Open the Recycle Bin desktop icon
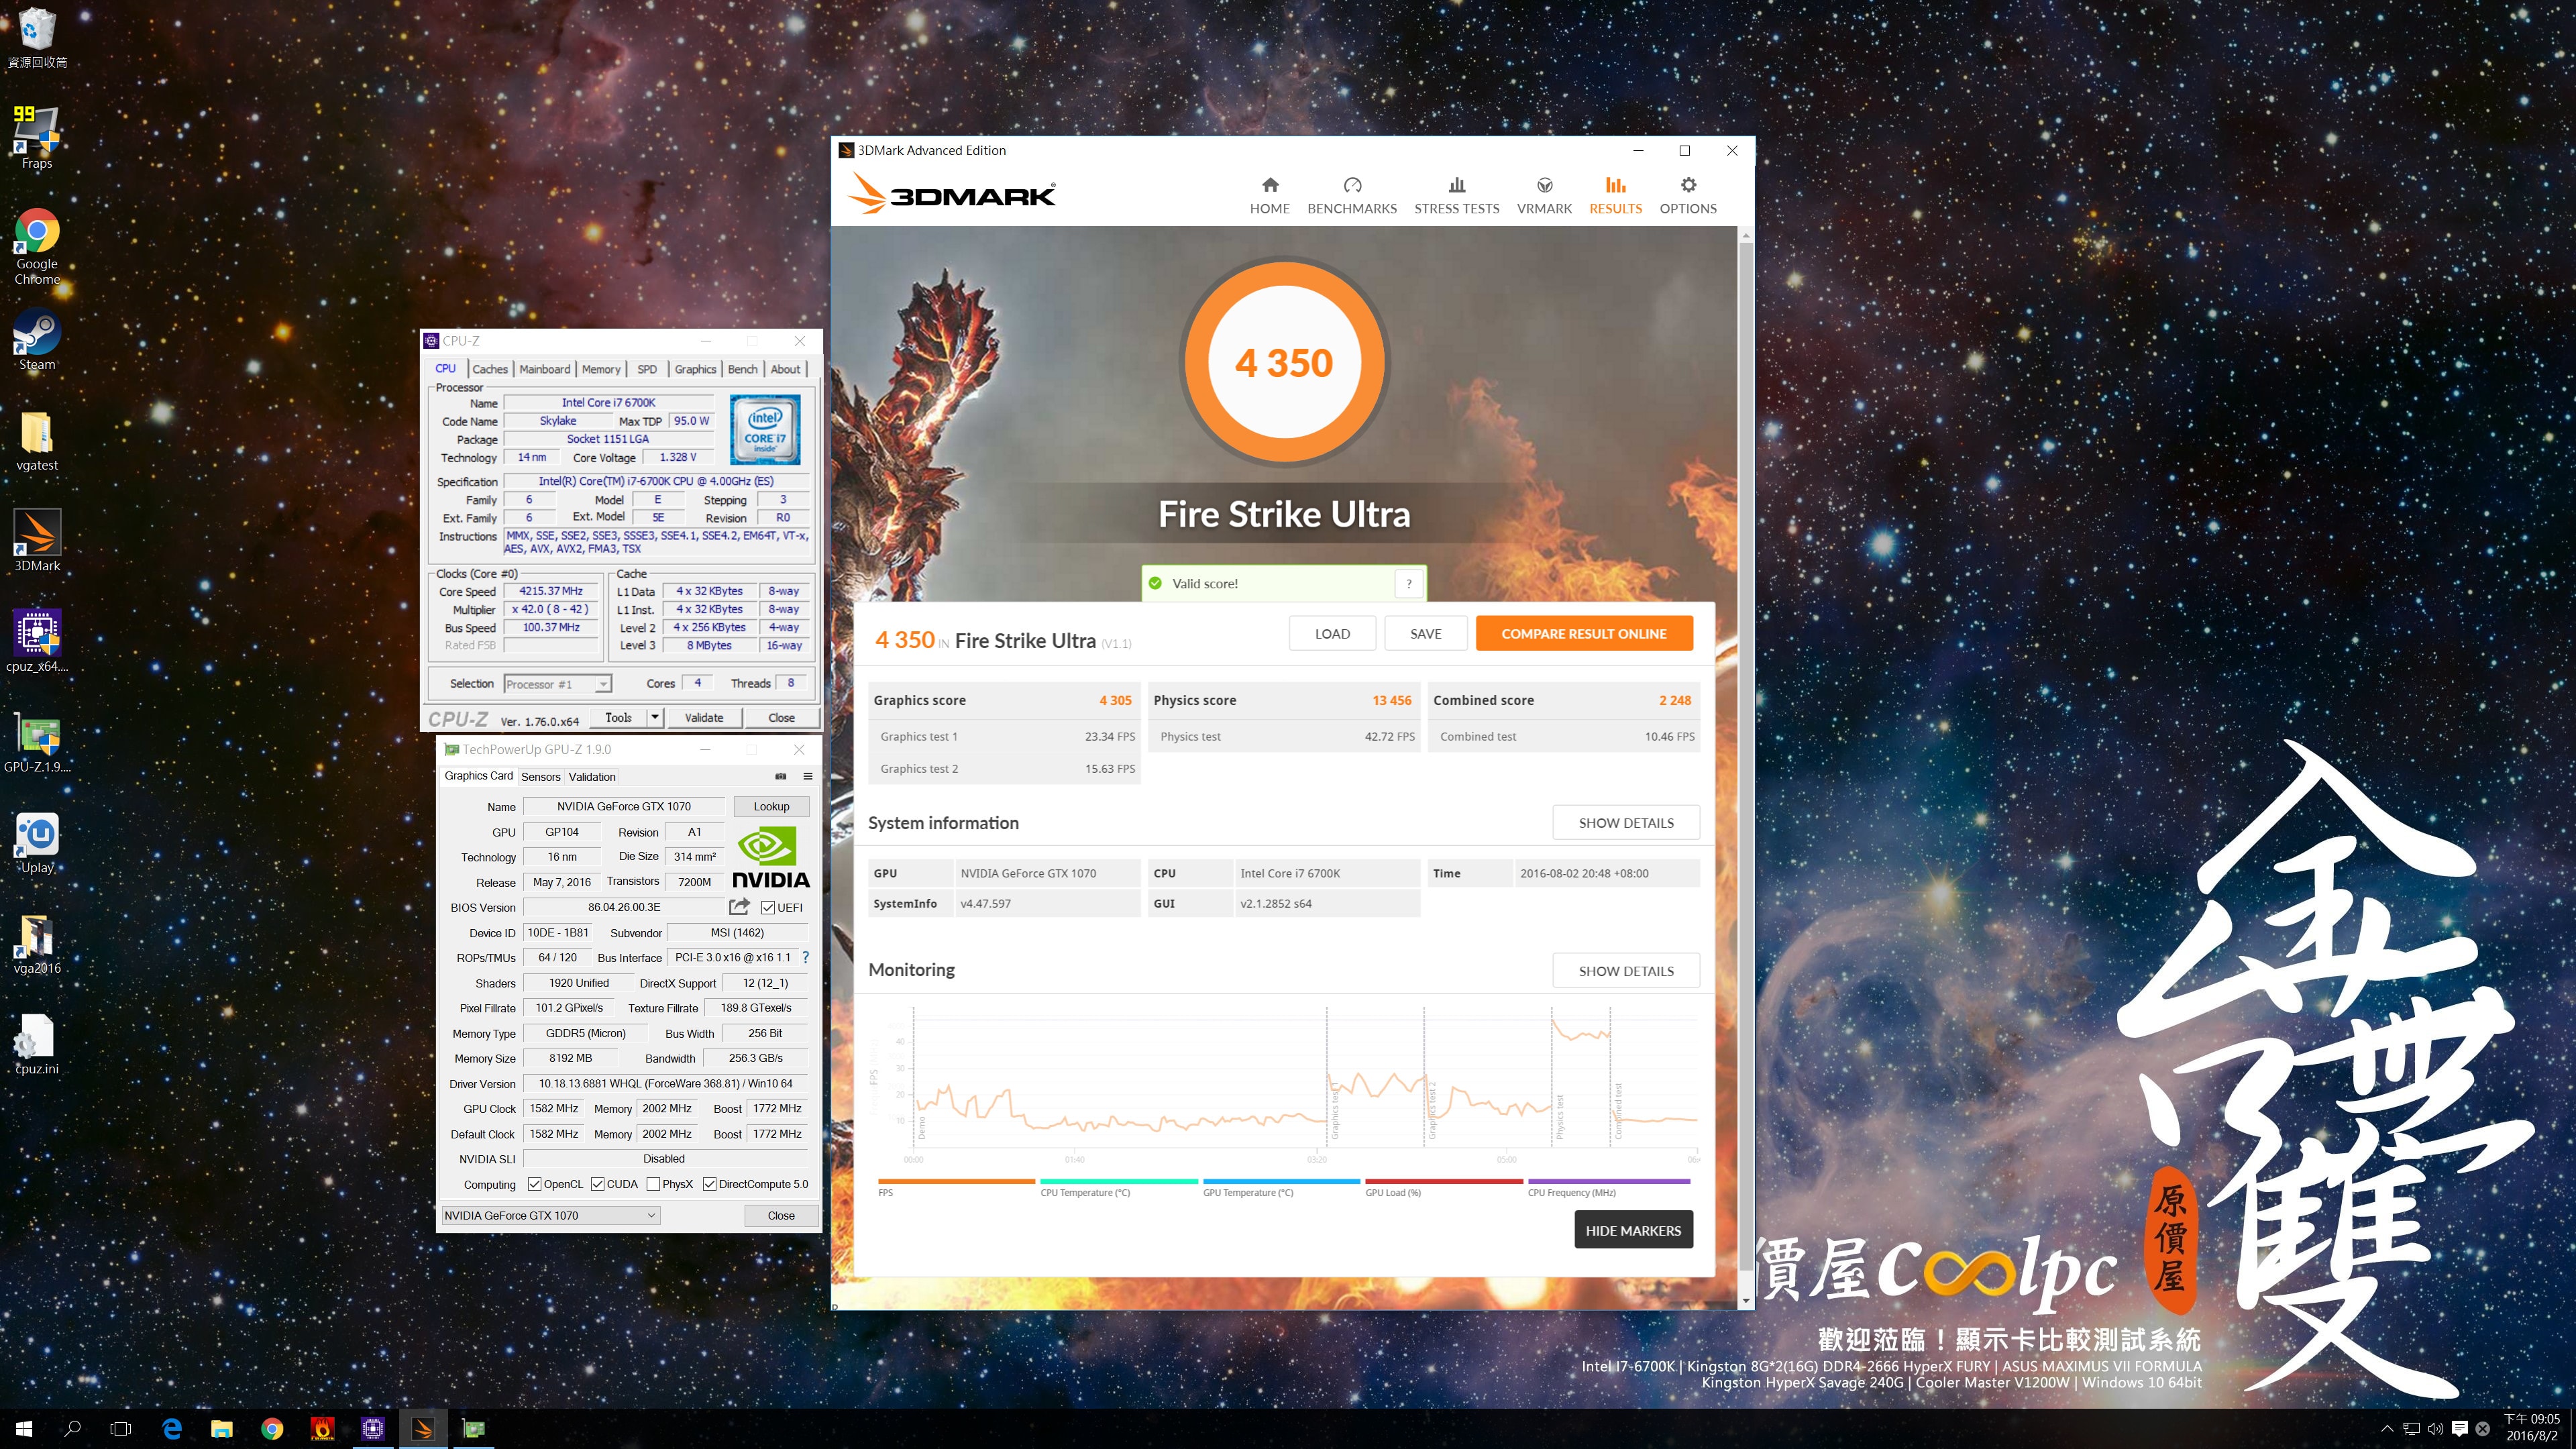This screenshot has height=1449, width=2576. click(x=37, y=38)
